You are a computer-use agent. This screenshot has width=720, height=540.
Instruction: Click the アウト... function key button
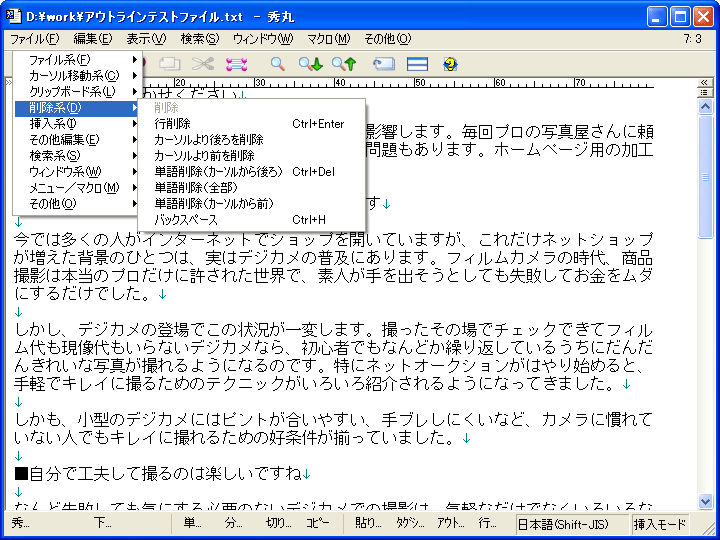[451, 523]
